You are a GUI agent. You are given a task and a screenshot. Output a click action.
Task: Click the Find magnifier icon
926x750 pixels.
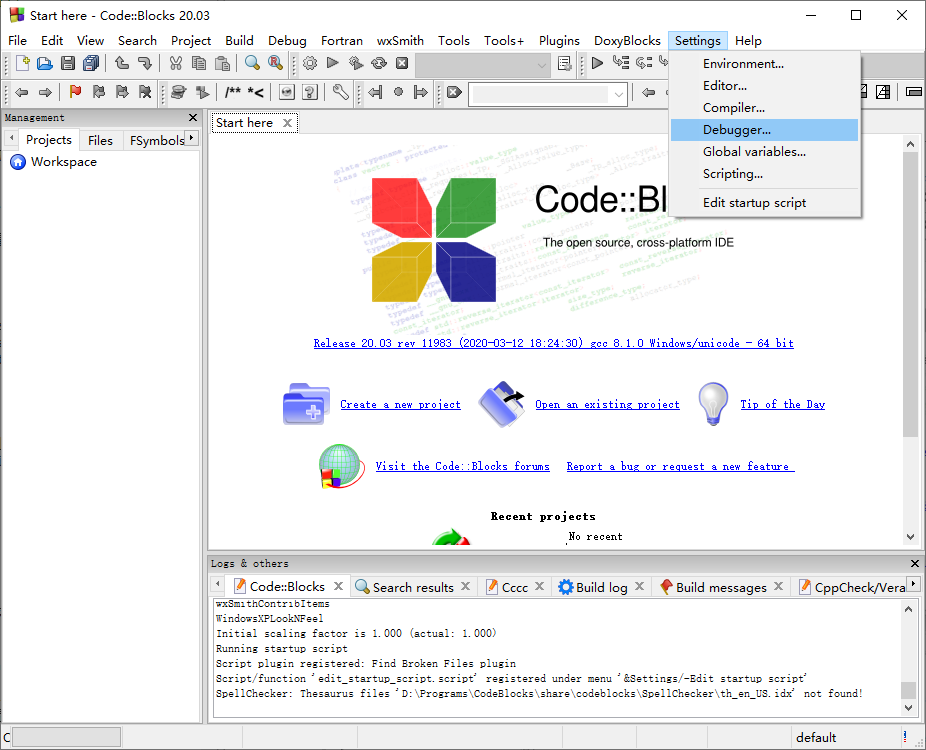(252, 63)
